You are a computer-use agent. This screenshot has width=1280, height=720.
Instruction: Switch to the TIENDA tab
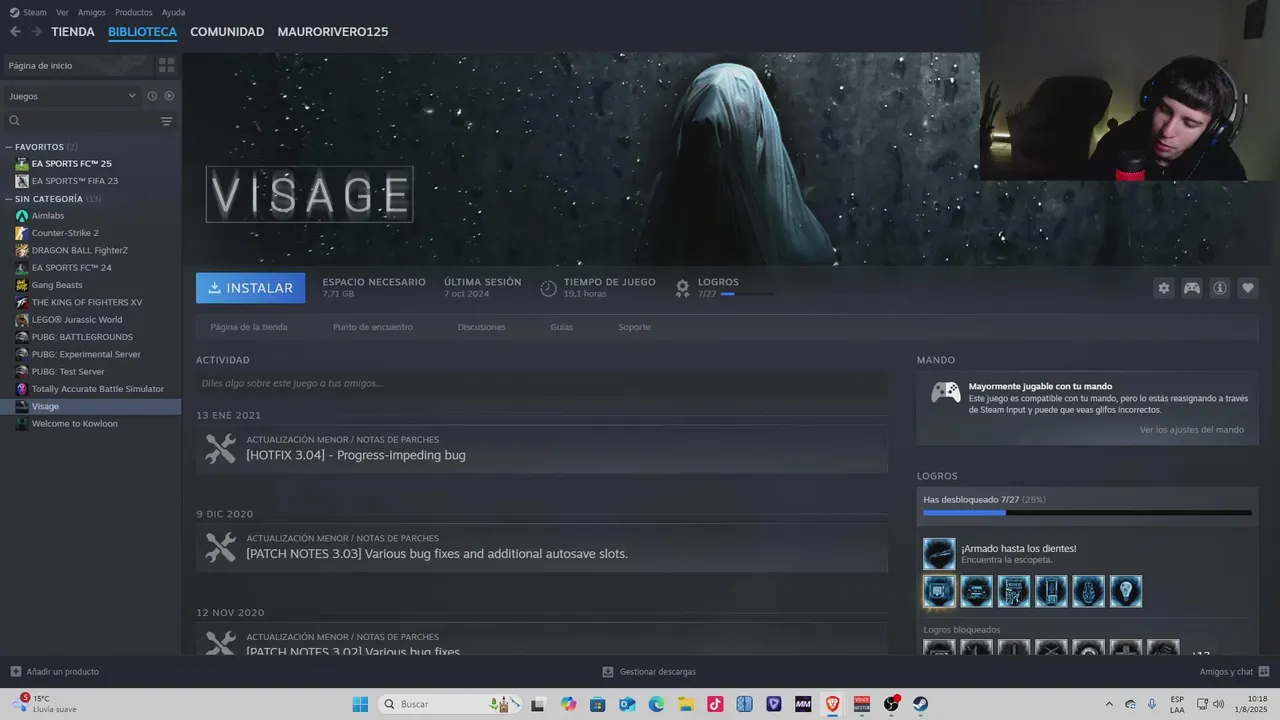pos(73,32)
